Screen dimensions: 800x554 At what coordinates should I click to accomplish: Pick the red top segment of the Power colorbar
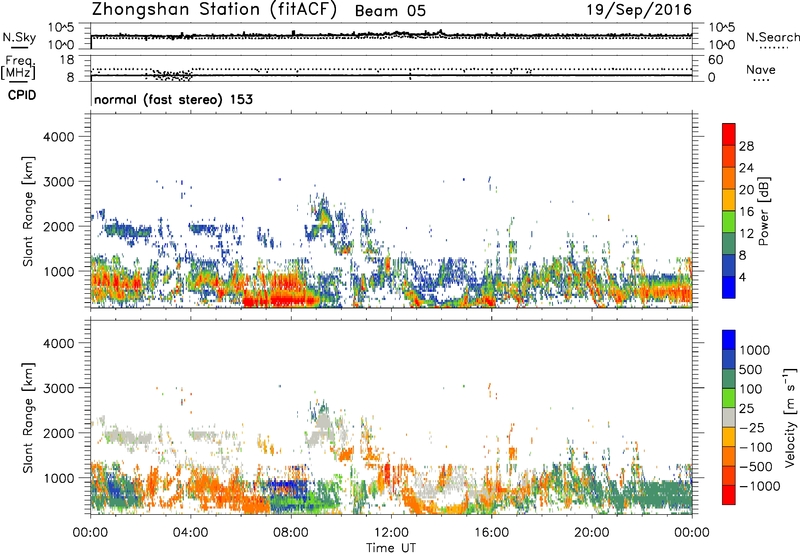pos(729,134)
